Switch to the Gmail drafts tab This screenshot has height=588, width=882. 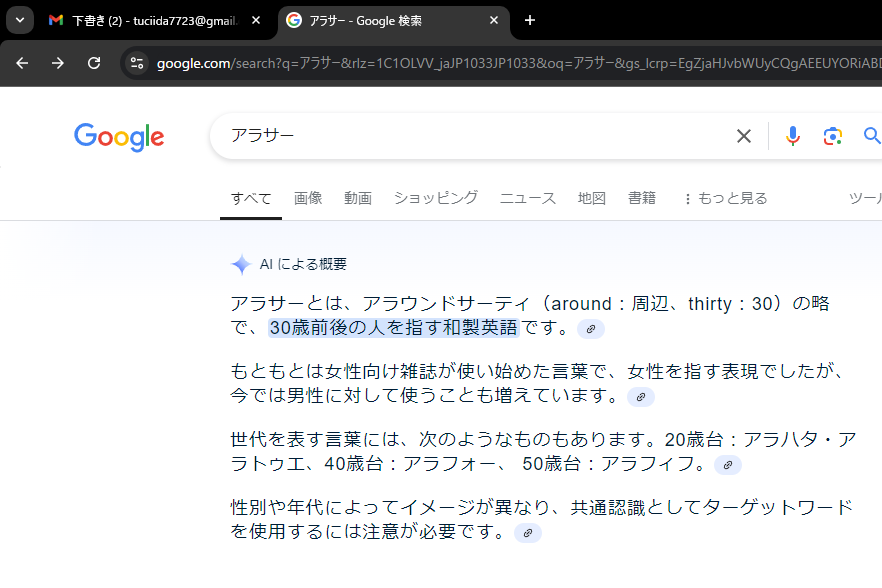tap(155, 21)
